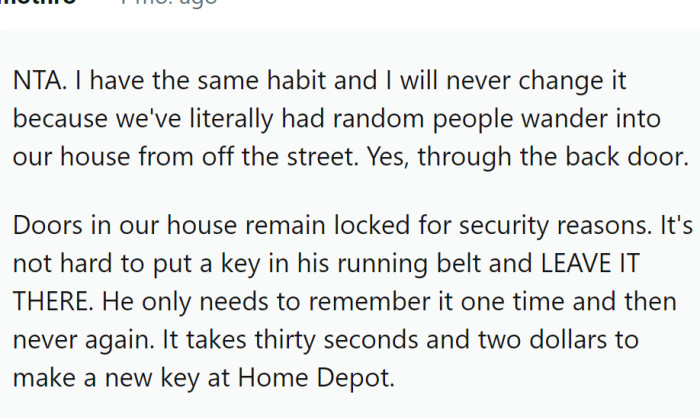Click the word 'NTA.' starting the comment
700x417 pixels.
(x=40, y=81)
